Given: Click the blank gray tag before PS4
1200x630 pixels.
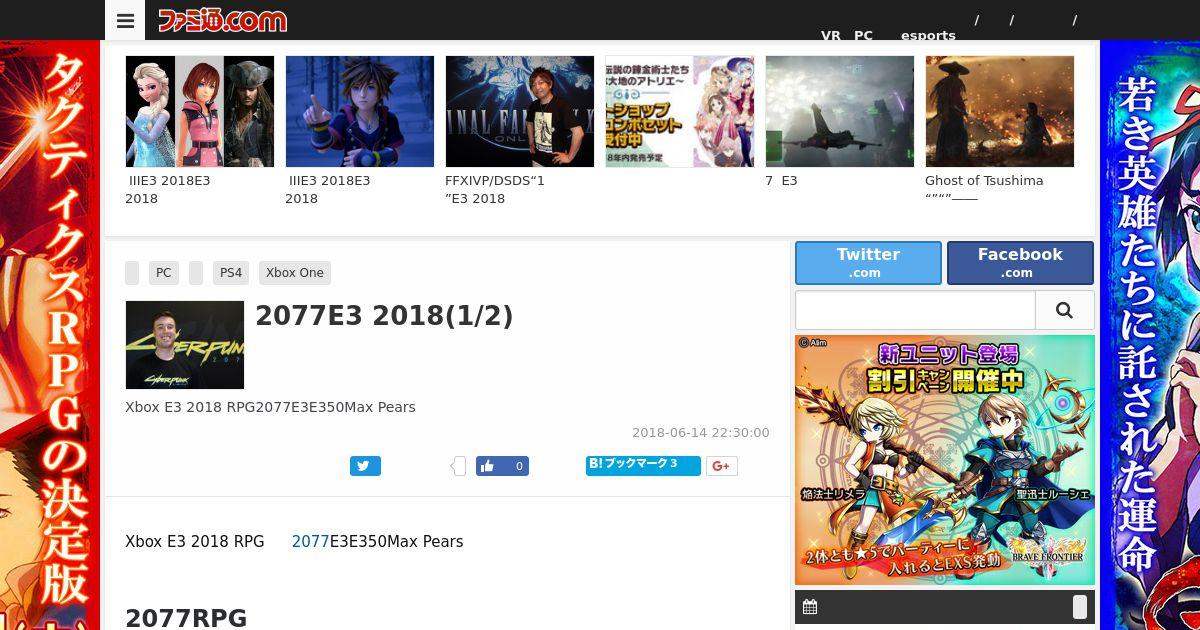Looking at the screenshot, I should (x=196, y=273).
